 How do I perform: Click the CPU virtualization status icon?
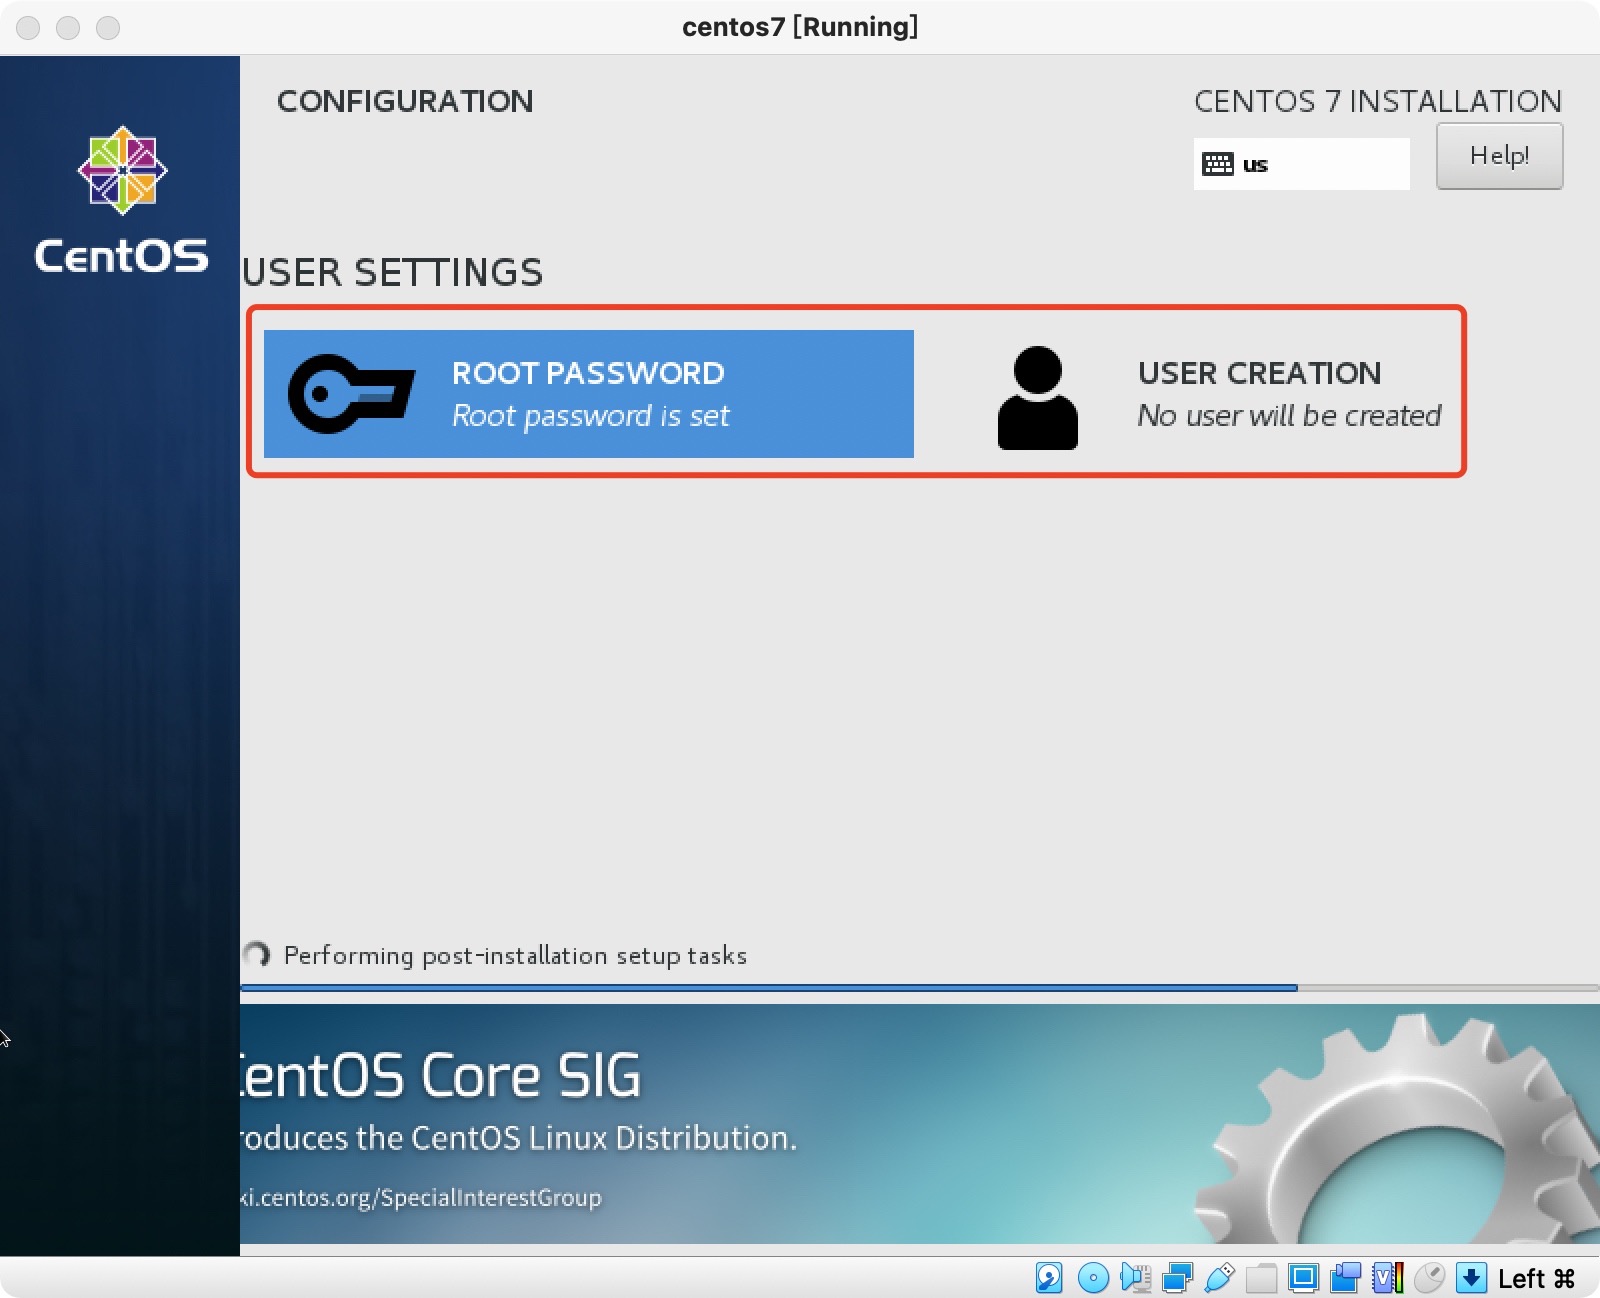click(1387, 1277)
